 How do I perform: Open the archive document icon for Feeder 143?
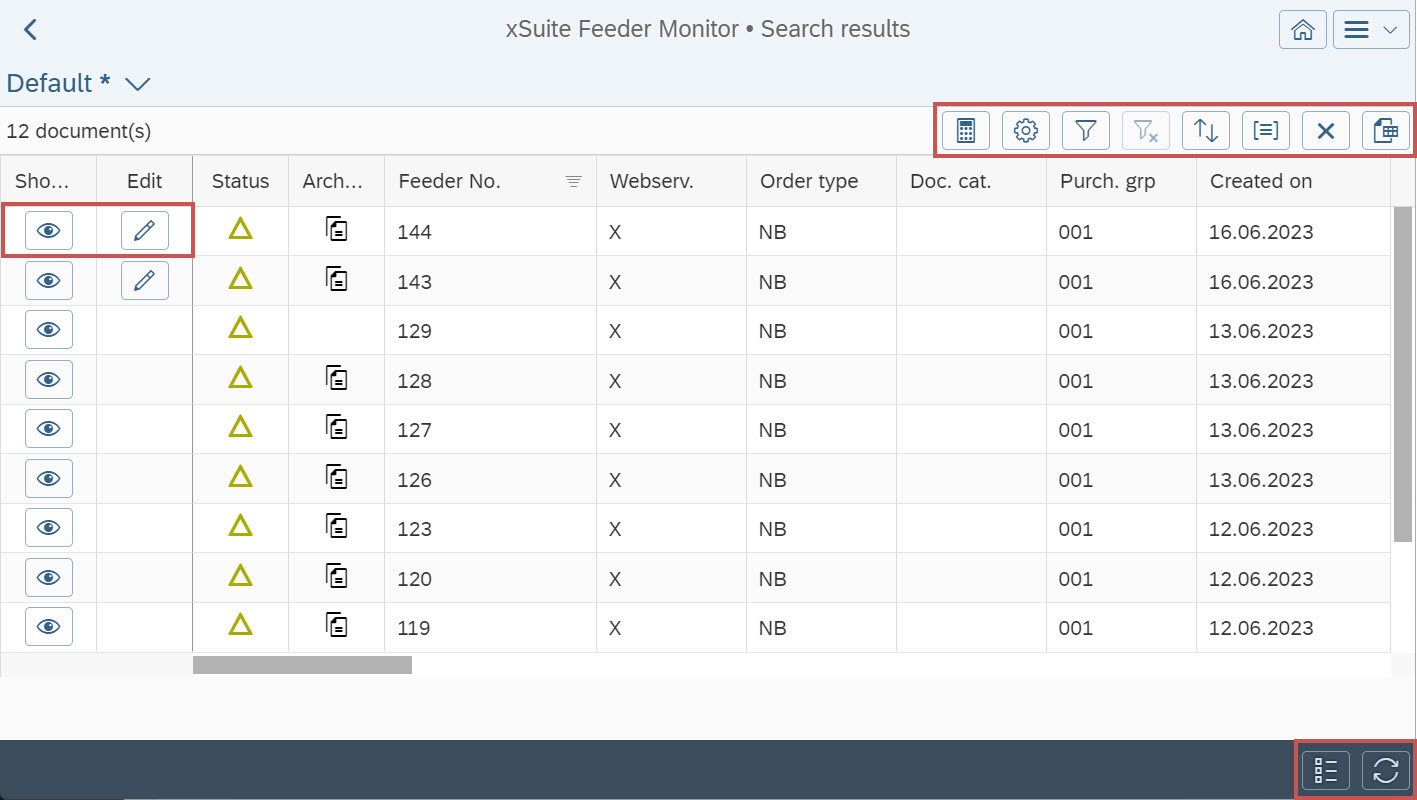coord(336,281)
